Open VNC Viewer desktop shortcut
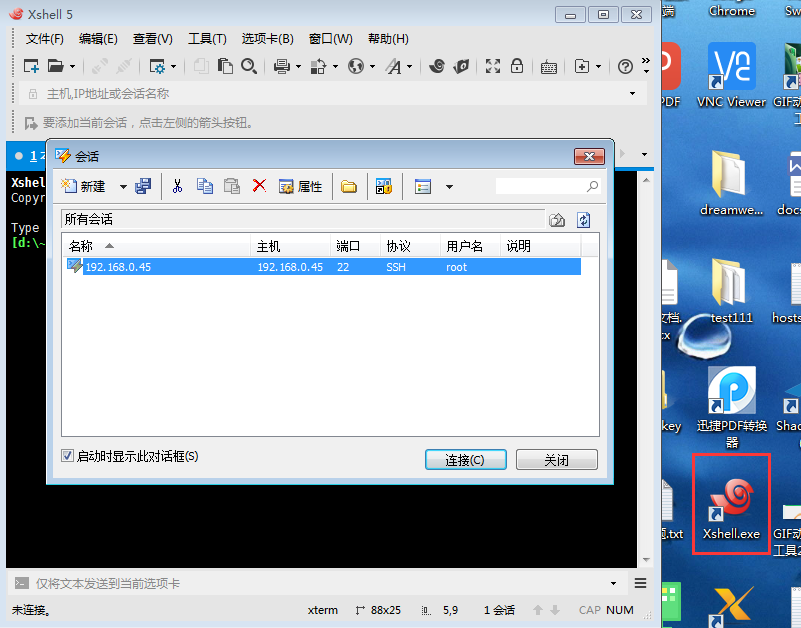This screenshot has height=628, width=801. click(731, 75)
